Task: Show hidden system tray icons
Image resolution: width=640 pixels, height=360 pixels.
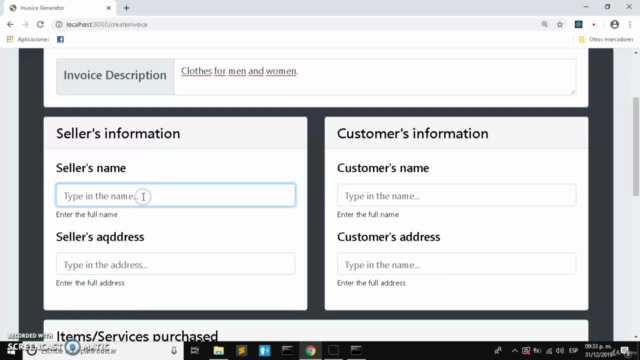Action: click(515, 351)
